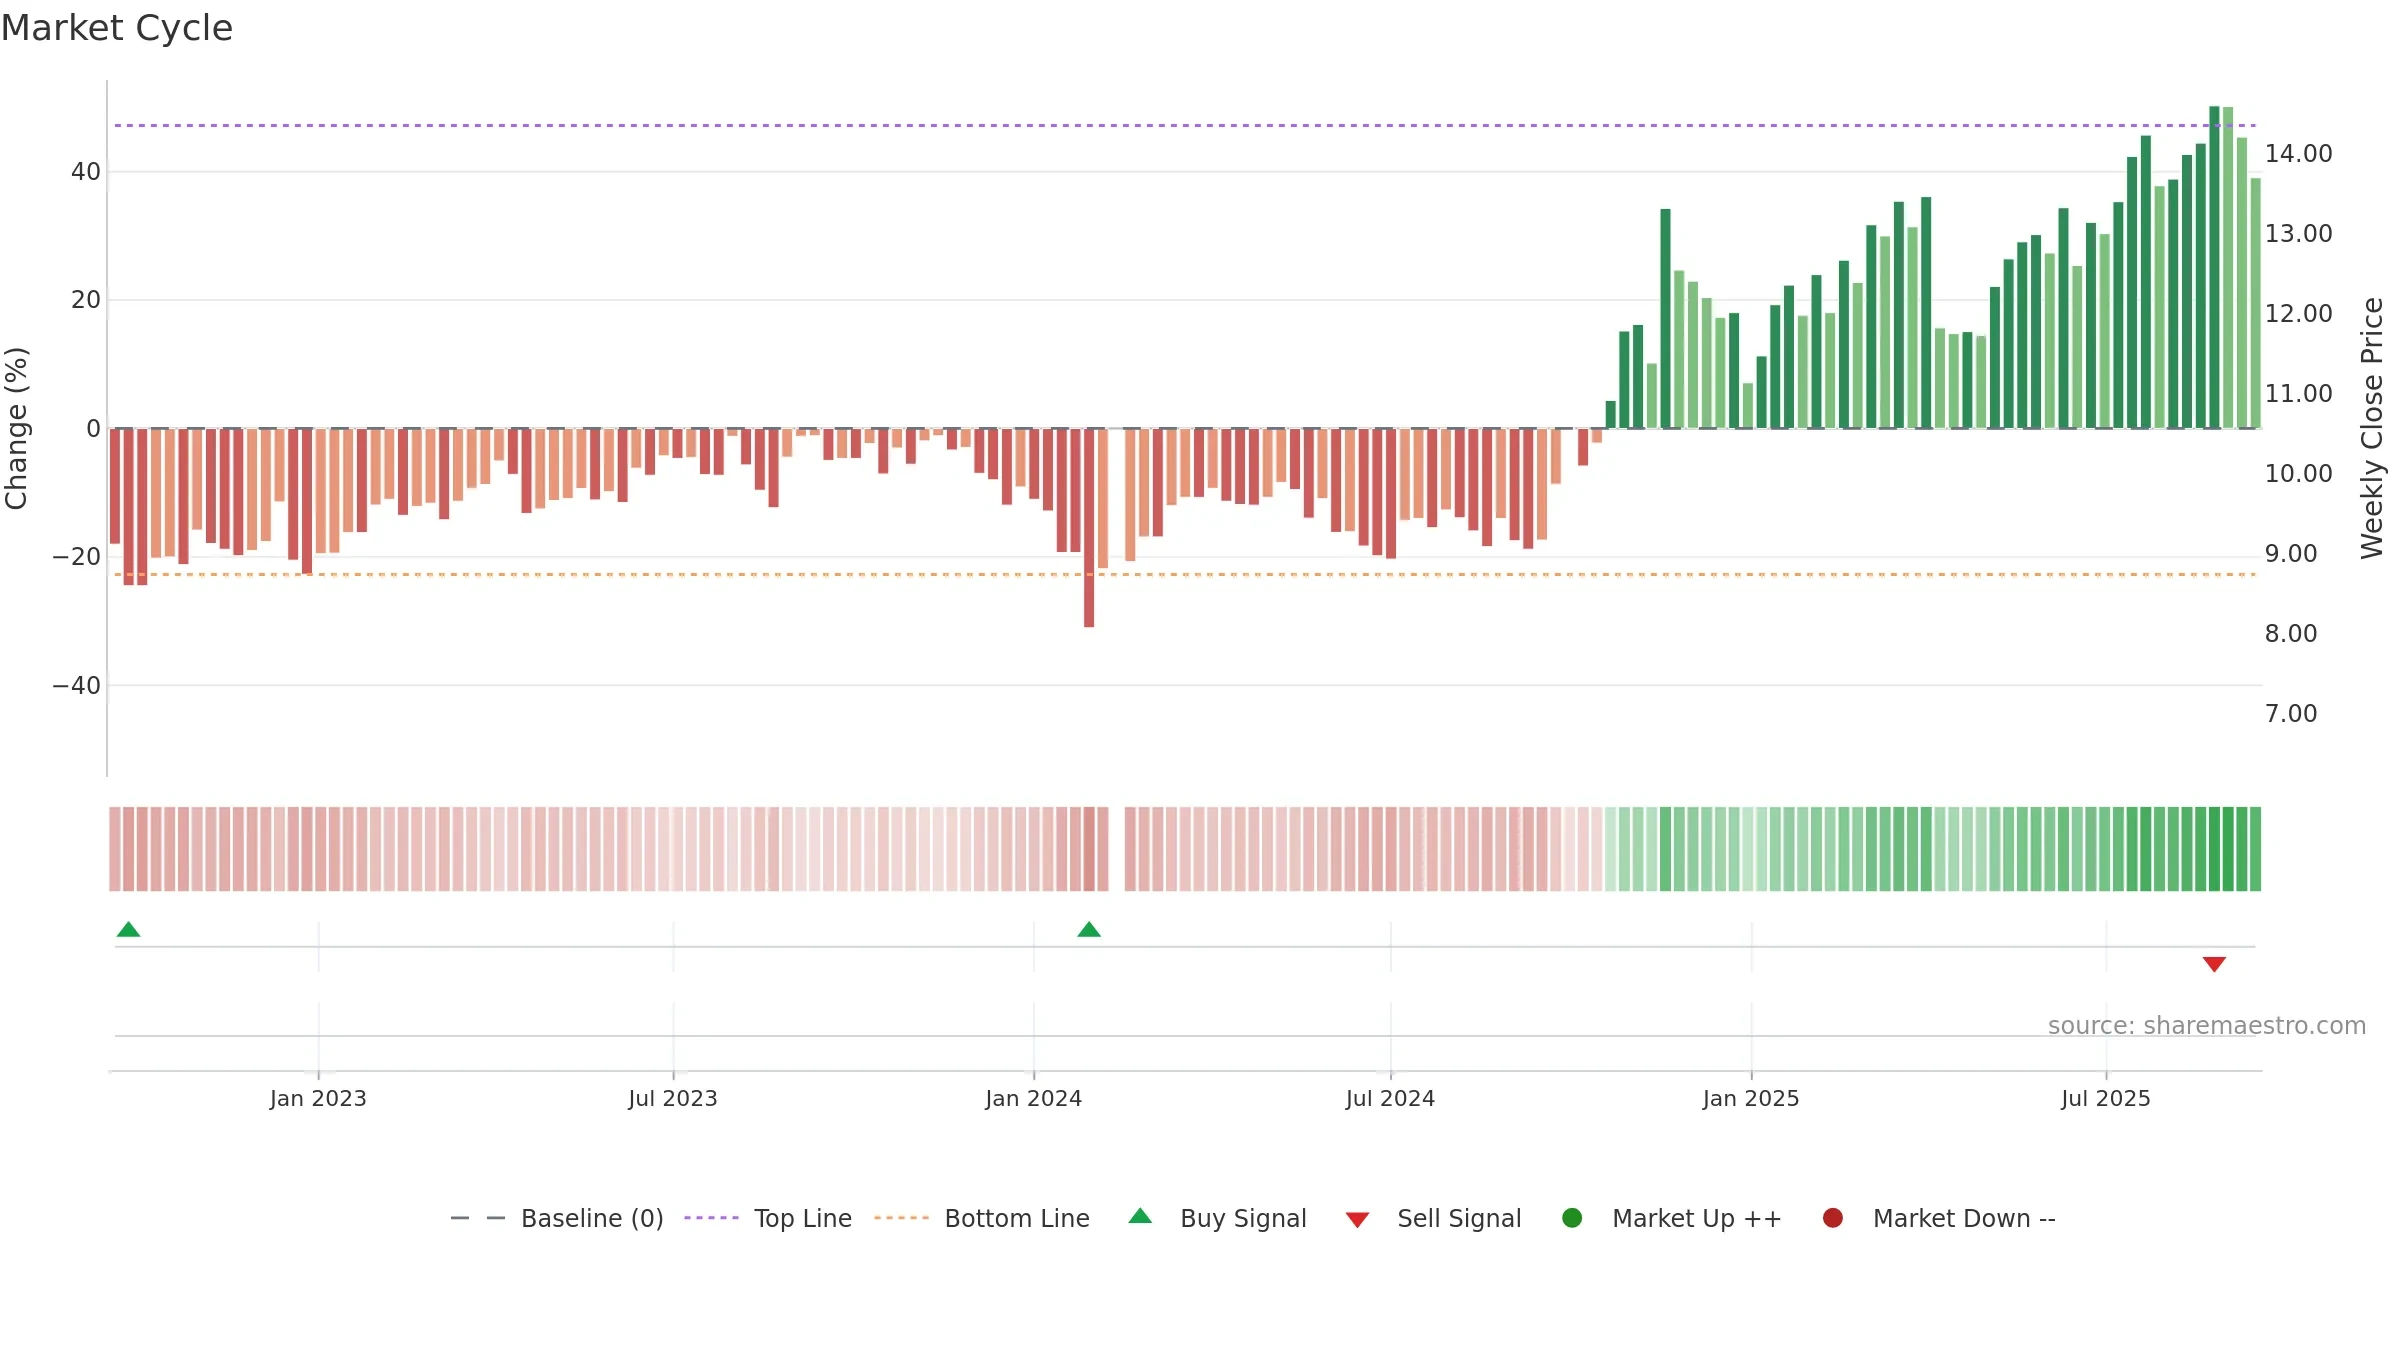
Task: Click the 7.00 price axis value
Action: point(2291,713)
